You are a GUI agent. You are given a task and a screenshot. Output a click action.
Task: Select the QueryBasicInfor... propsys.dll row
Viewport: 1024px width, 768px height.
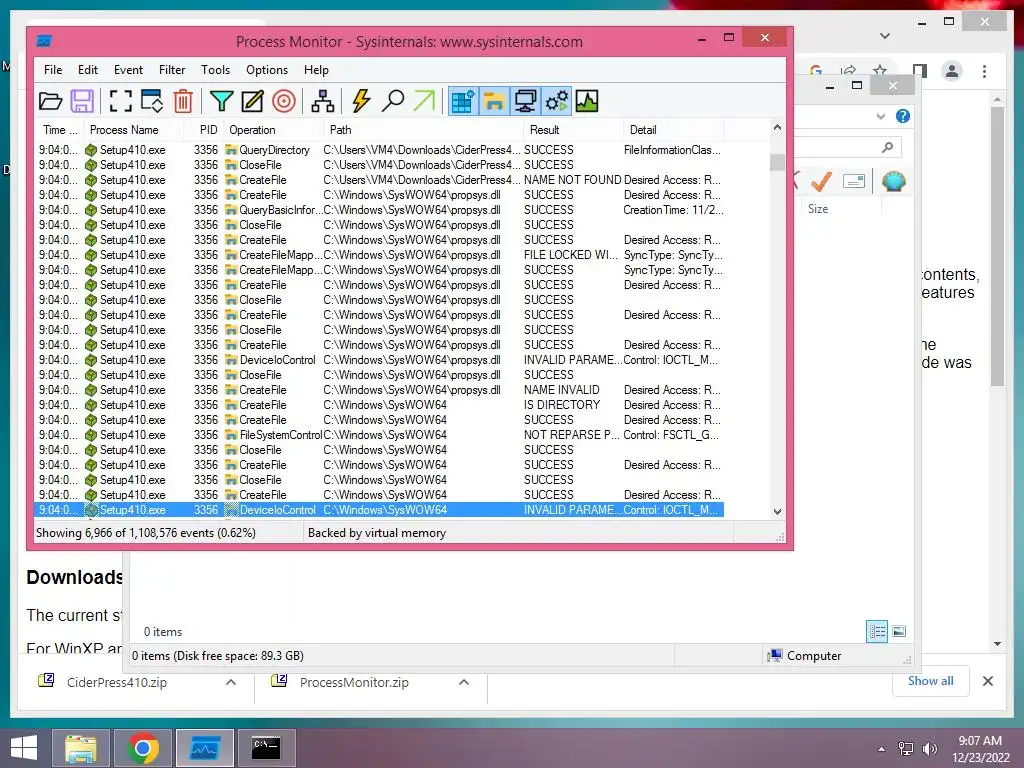click(379, 210)
